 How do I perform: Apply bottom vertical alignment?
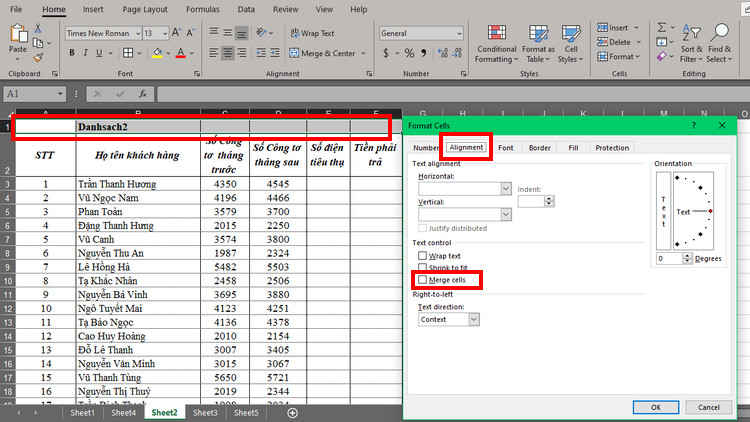(x=242, y=33)
